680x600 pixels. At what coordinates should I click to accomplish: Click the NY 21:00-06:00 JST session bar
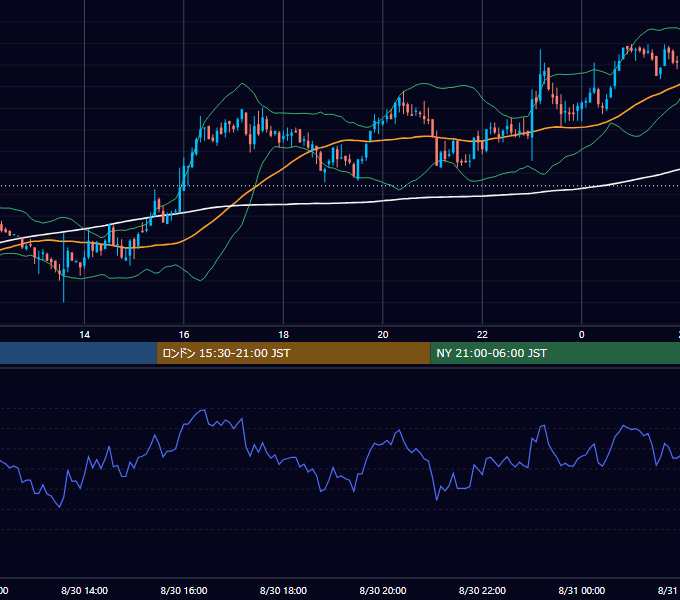coord(555,353)
